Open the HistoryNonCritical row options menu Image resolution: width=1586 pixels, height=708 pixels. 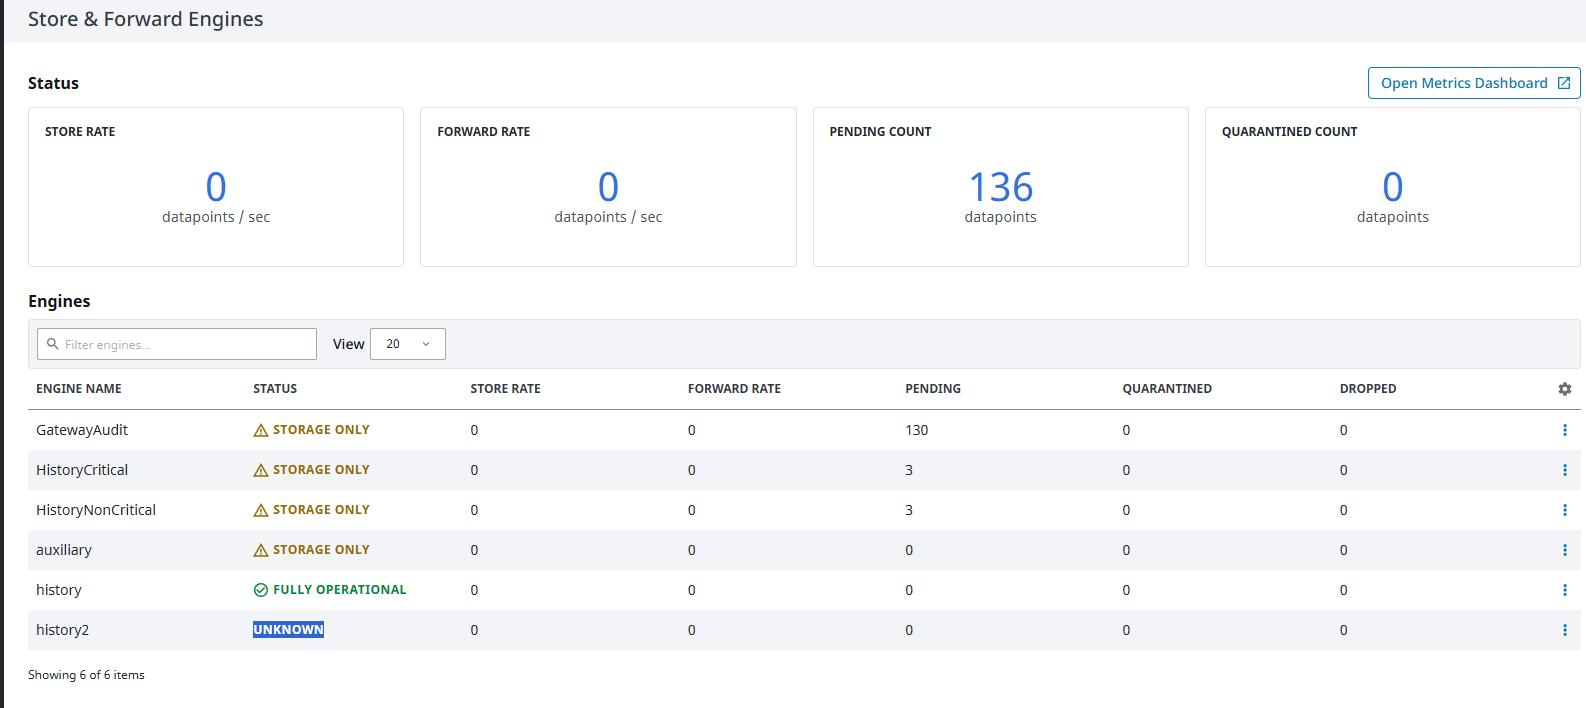click(1565, 510)
